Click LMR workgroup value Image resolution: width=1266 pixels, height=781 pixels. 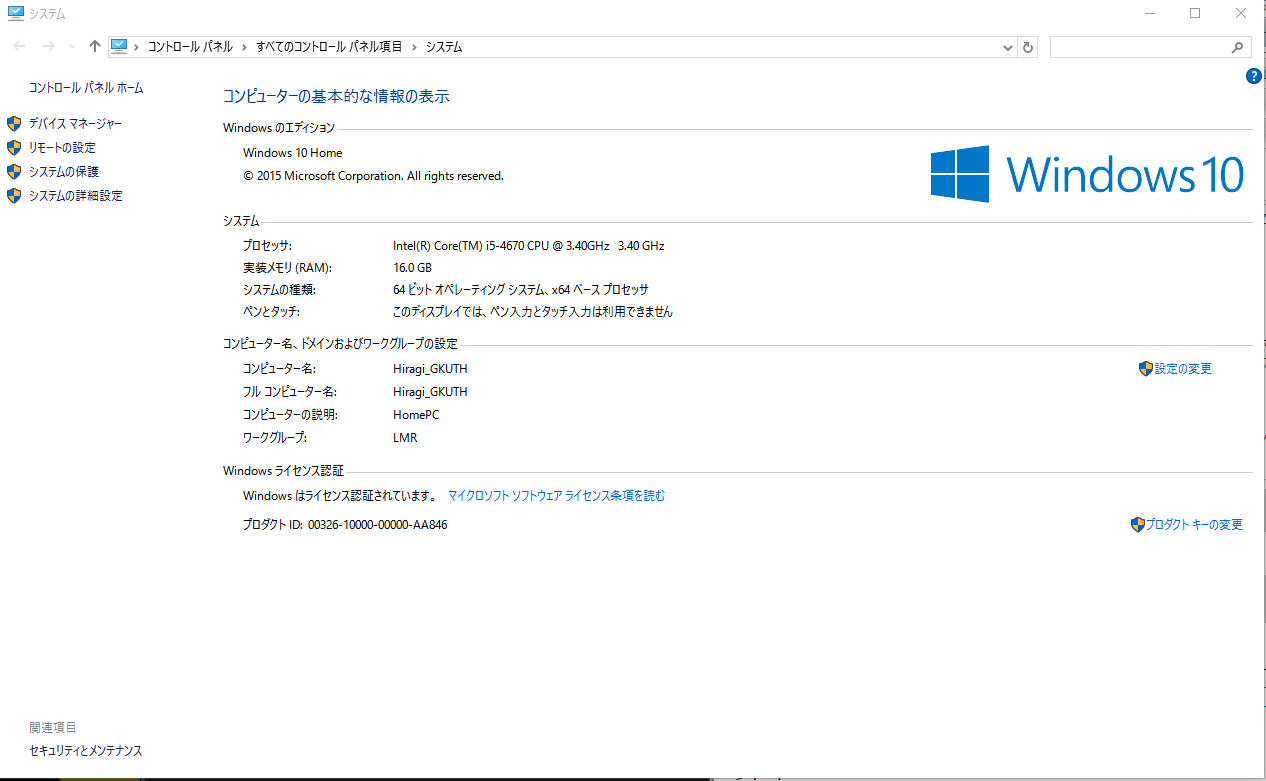(x=405, y=438)
